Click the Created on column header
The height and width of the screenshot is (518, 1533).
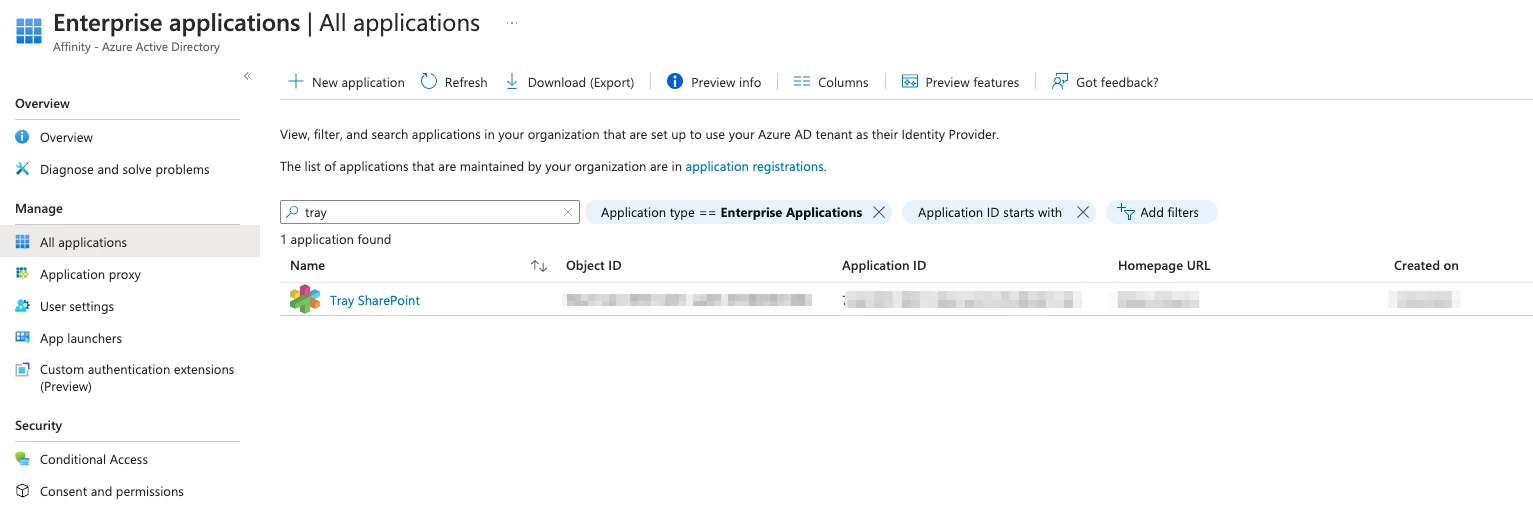(x=1426, y=266)
